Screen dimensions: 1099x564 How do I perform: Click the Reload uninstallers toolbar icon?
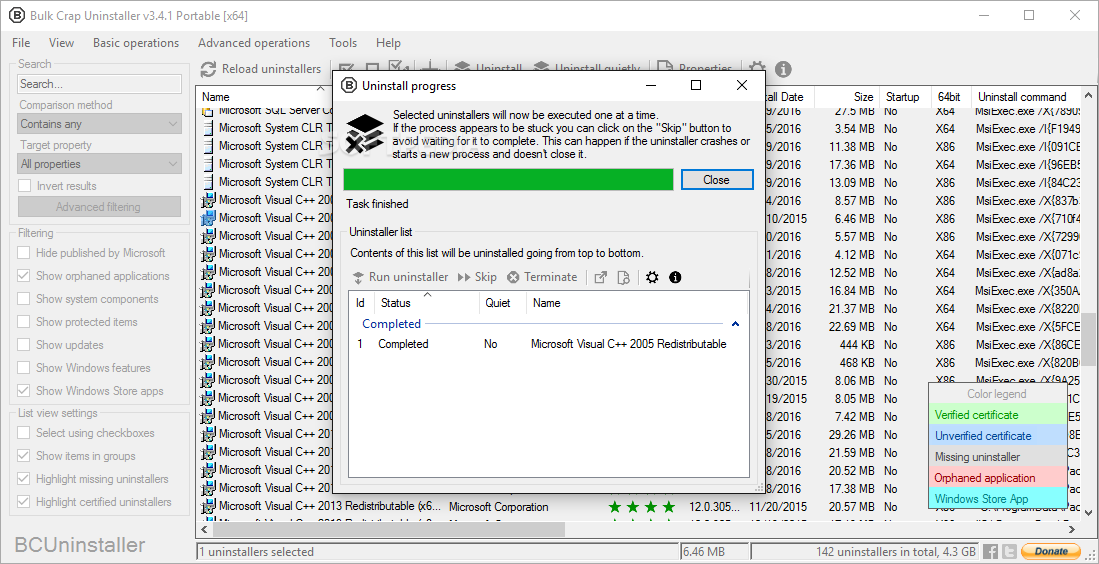pyautogui.click(x=207, y=69)
